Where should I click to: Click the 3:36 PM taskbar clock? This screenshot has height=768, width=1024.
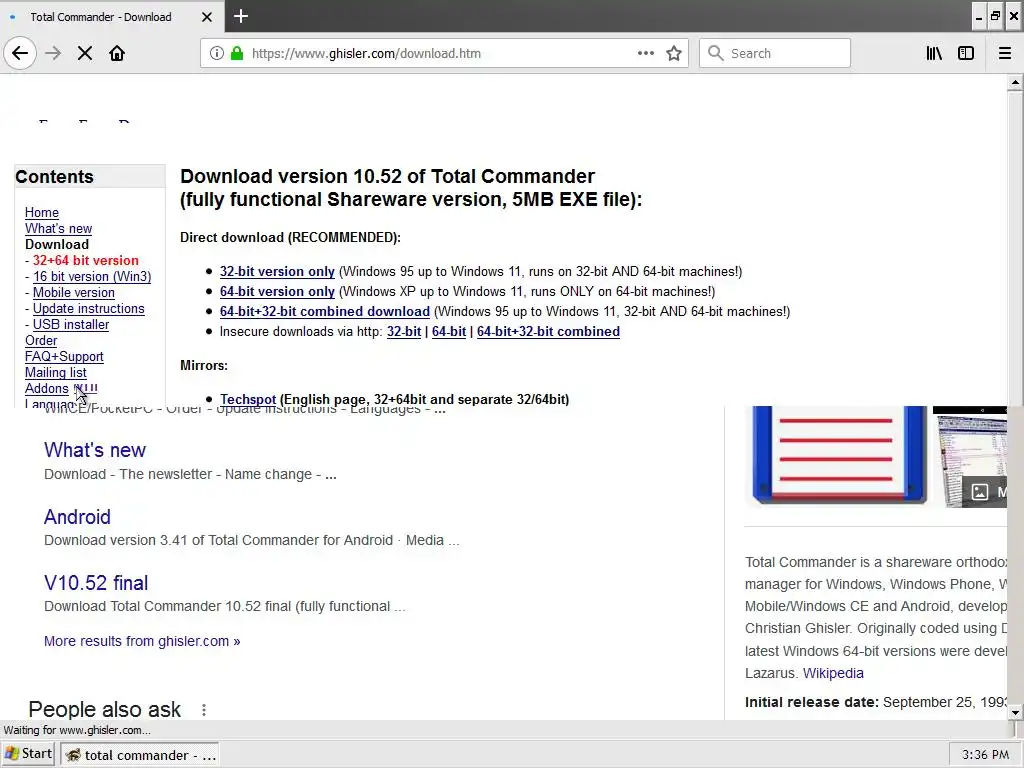pos(985,755)
